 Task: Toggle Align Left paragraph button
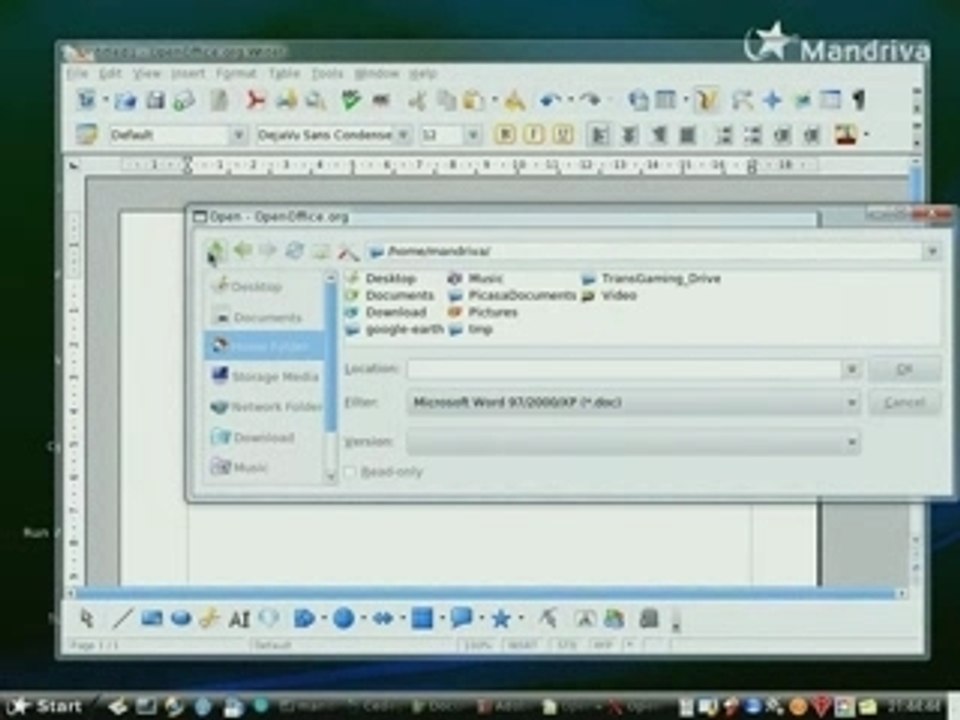pos(598,135)
